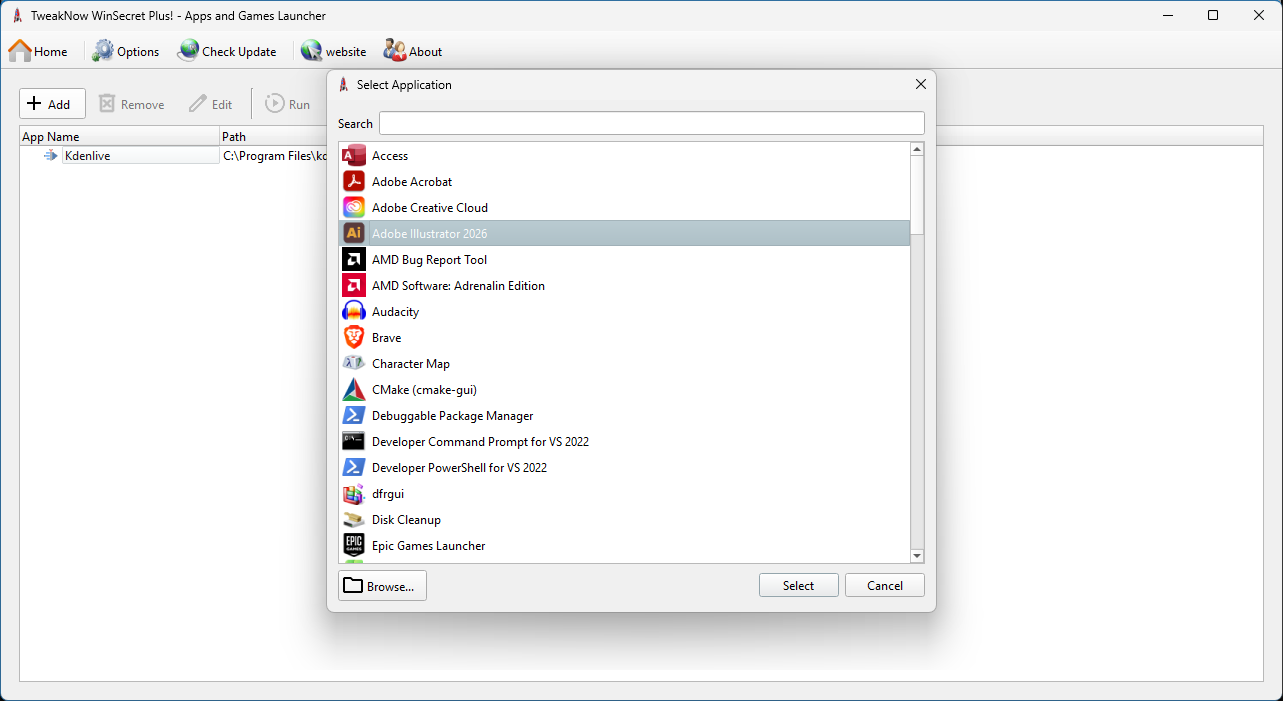Select the Character Map entry
The image size is (1283, 701).
point(410,364)
